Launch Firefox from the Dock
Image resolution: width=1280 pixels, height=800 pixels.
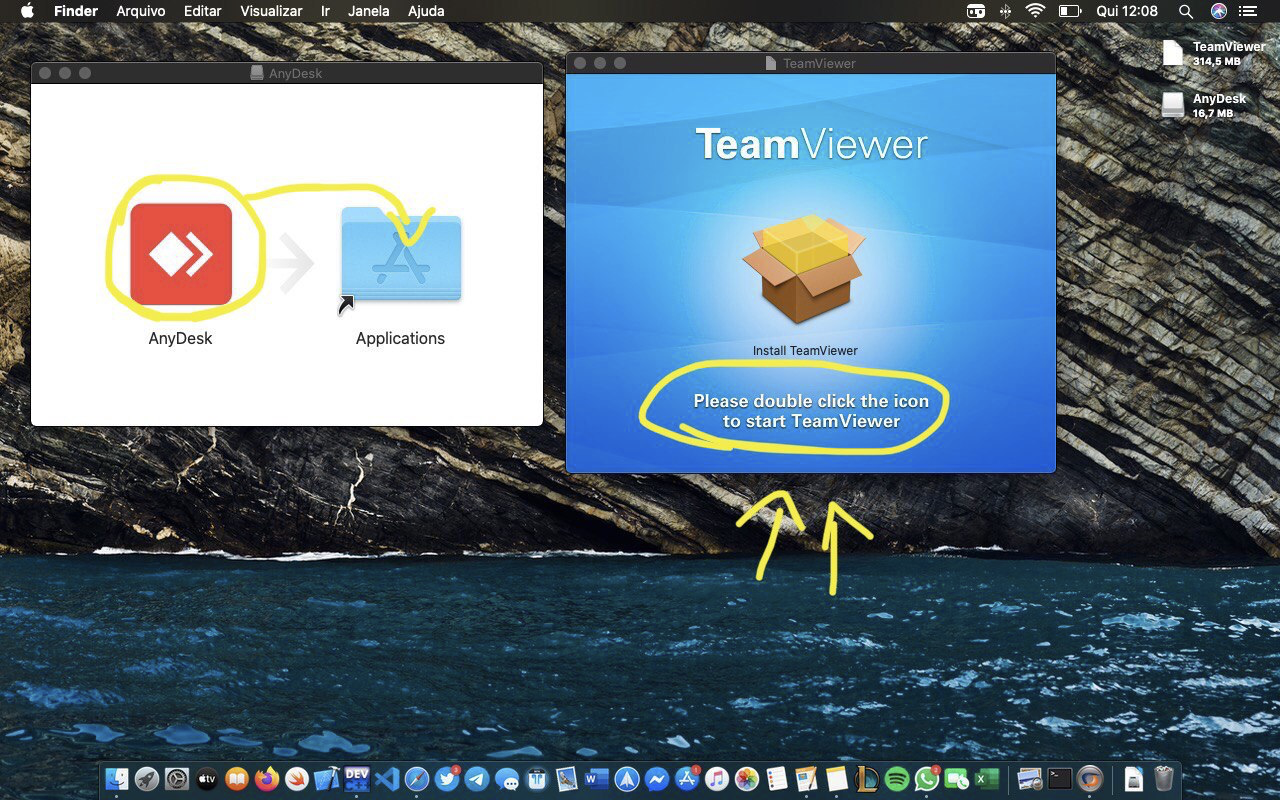click(x=267, y=779)
